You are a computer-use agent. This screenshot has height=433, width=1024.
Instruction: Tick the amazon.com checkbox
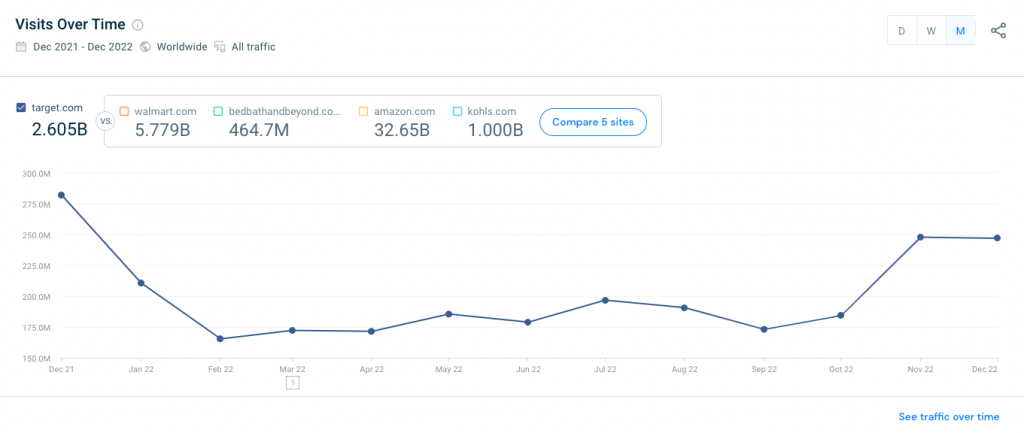point(364,111)
